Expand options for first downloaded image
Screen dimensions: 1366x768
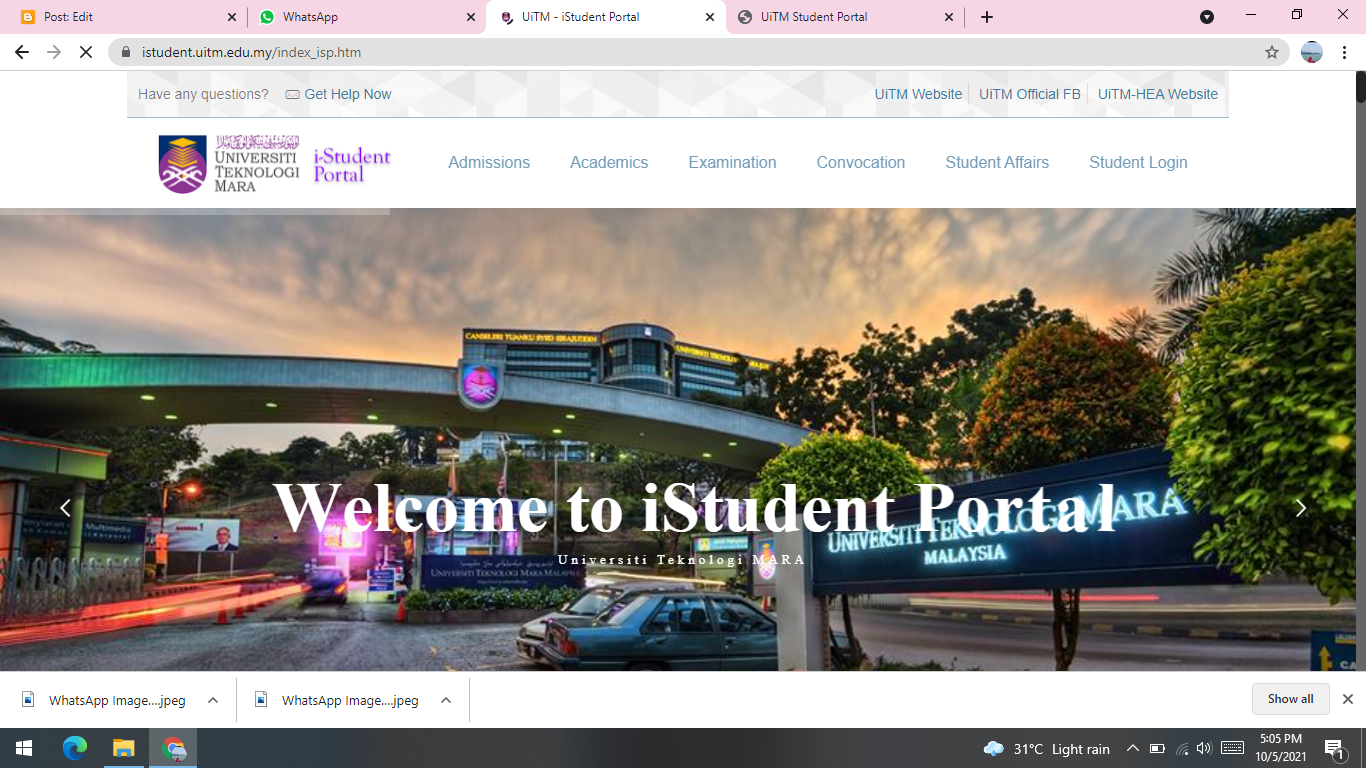coord(213,700)
